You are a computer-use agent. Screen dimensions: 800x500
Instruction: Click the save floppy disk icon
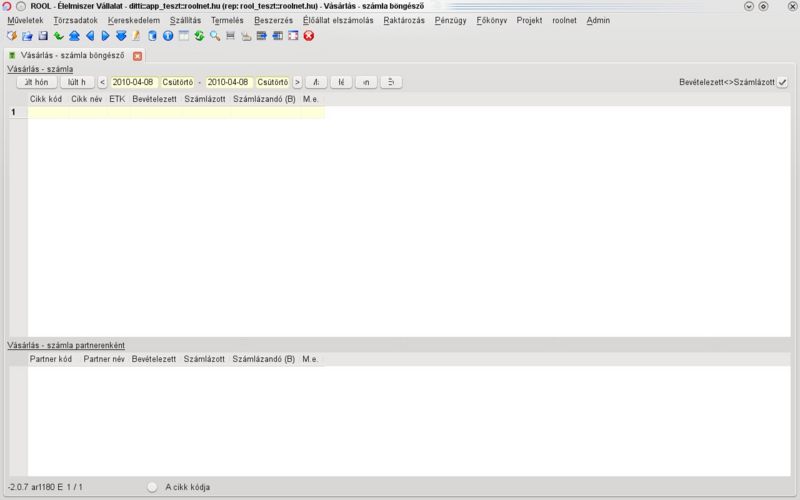coord(43,36)
